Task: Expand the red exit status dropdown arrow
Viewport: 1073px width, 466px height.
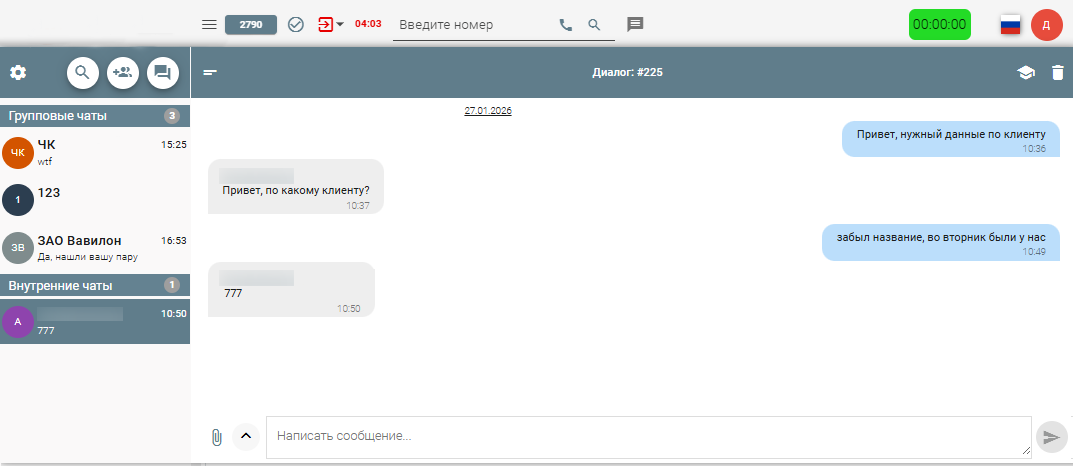Action: click(x=340, y=25)
